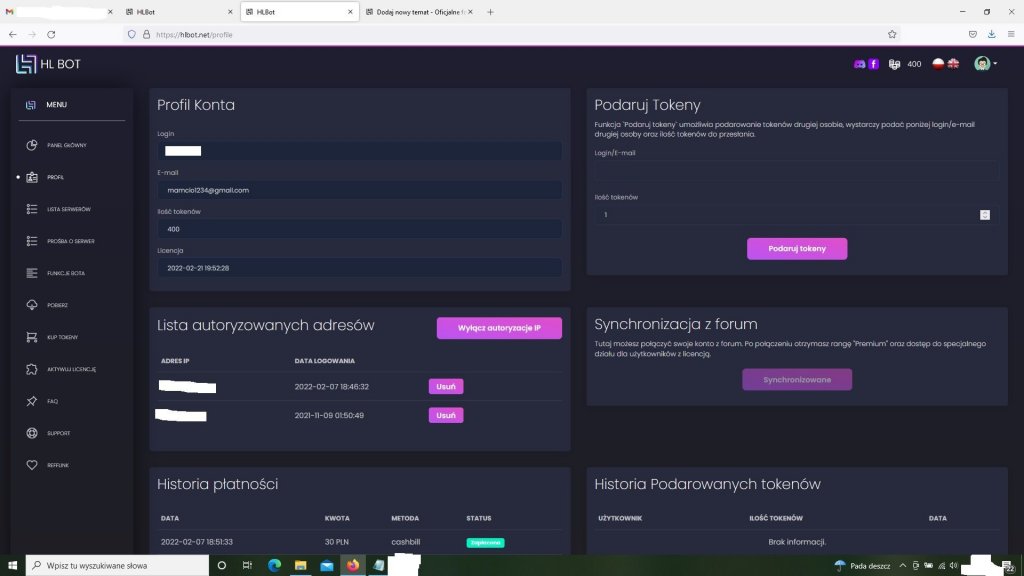Switch to the 'Dodaj nowy temat' tab
This screenshot has width=1024, height=576.
click(418, 12)
